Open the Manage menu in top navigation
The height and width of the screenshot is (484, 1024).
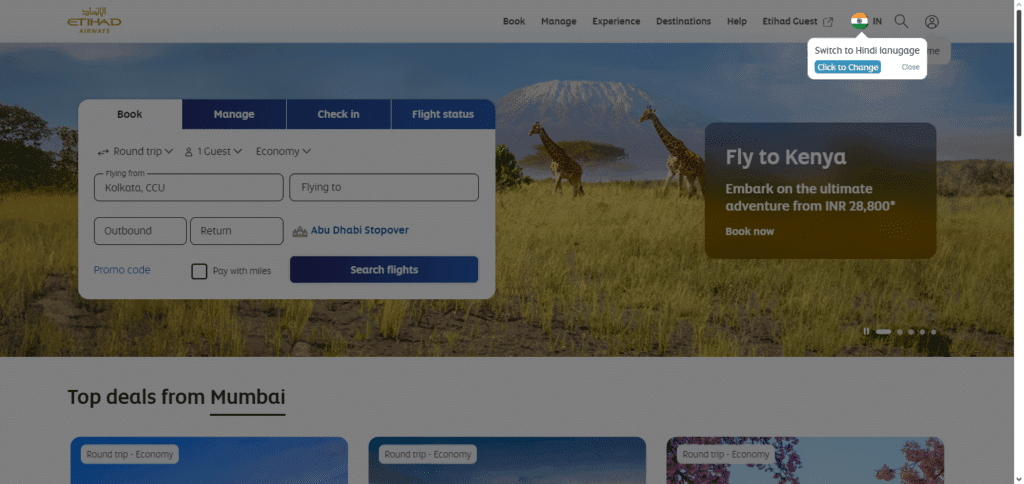(558, 22)
